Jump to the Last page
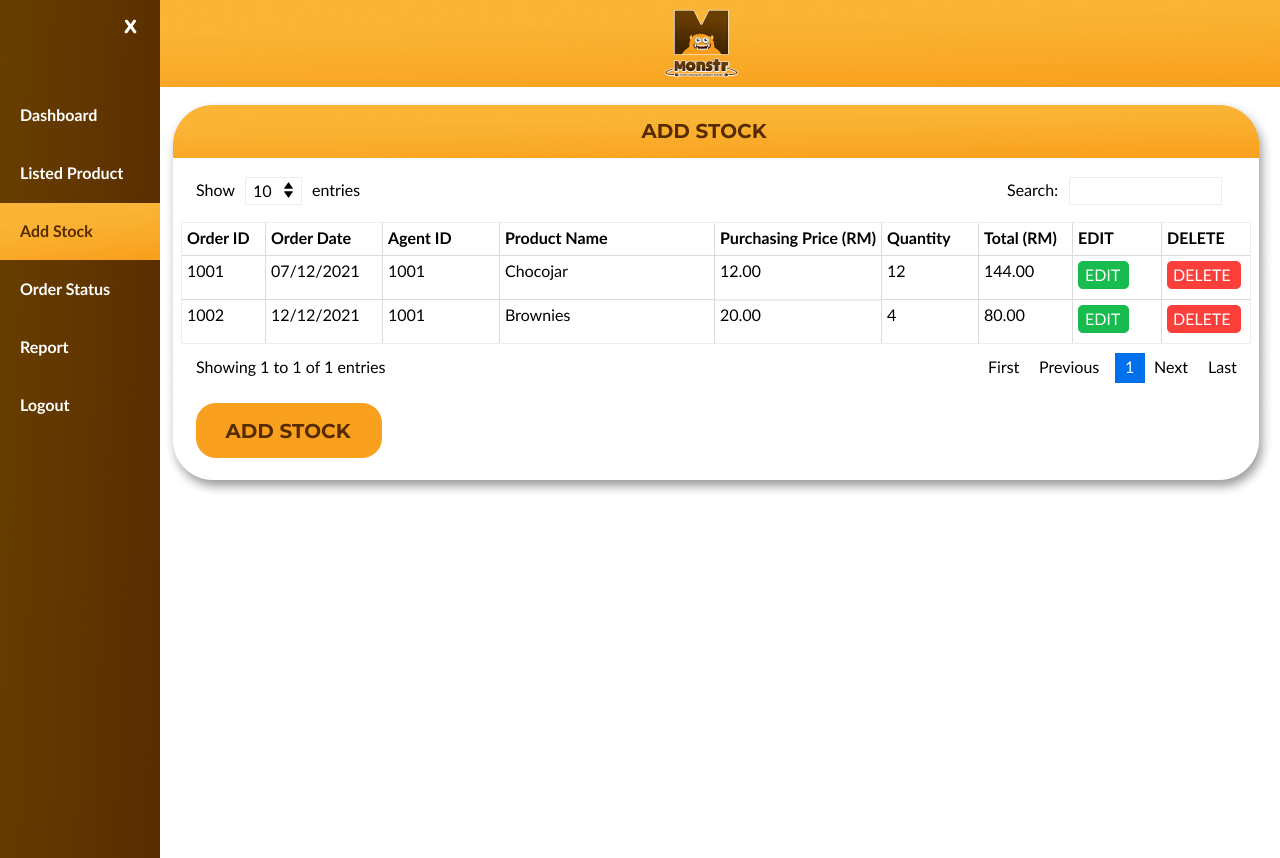 [1222, 367]
